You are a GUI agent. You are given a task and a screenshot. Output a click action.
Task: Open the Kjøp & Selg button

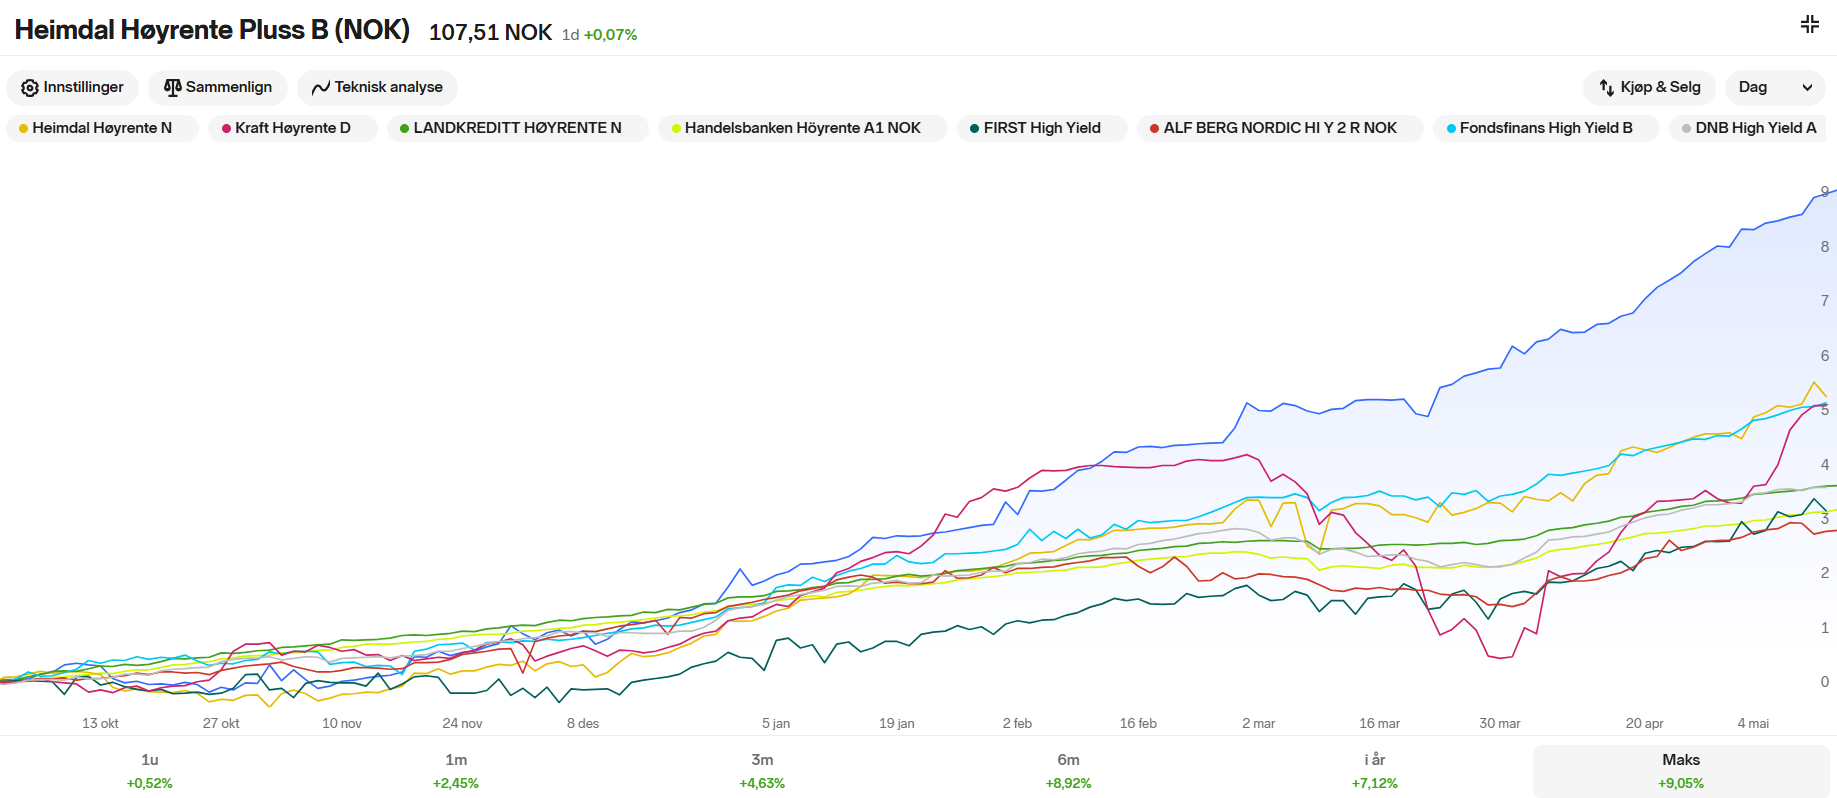coord(1649,88)
